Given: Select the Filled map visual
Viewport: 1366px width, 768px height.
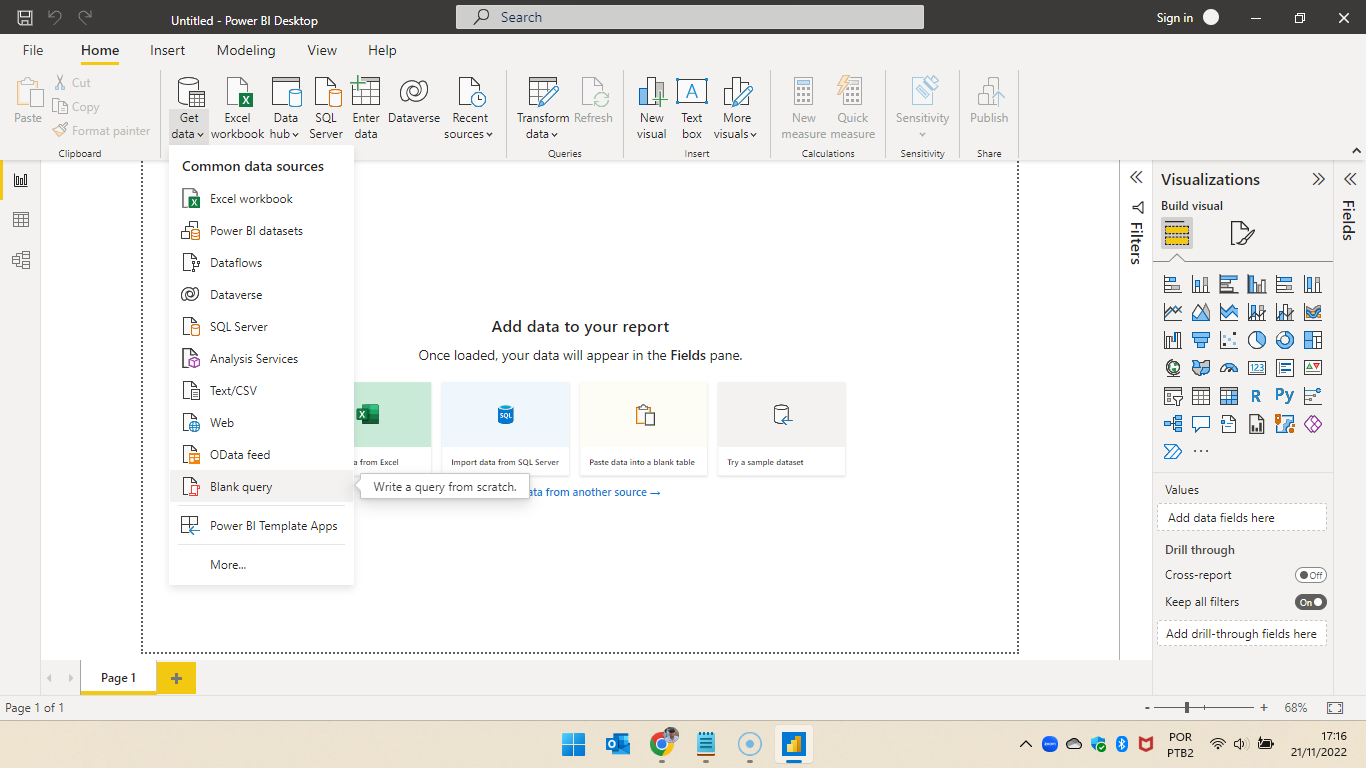Looking at the screenshot, I should 1201,368.
